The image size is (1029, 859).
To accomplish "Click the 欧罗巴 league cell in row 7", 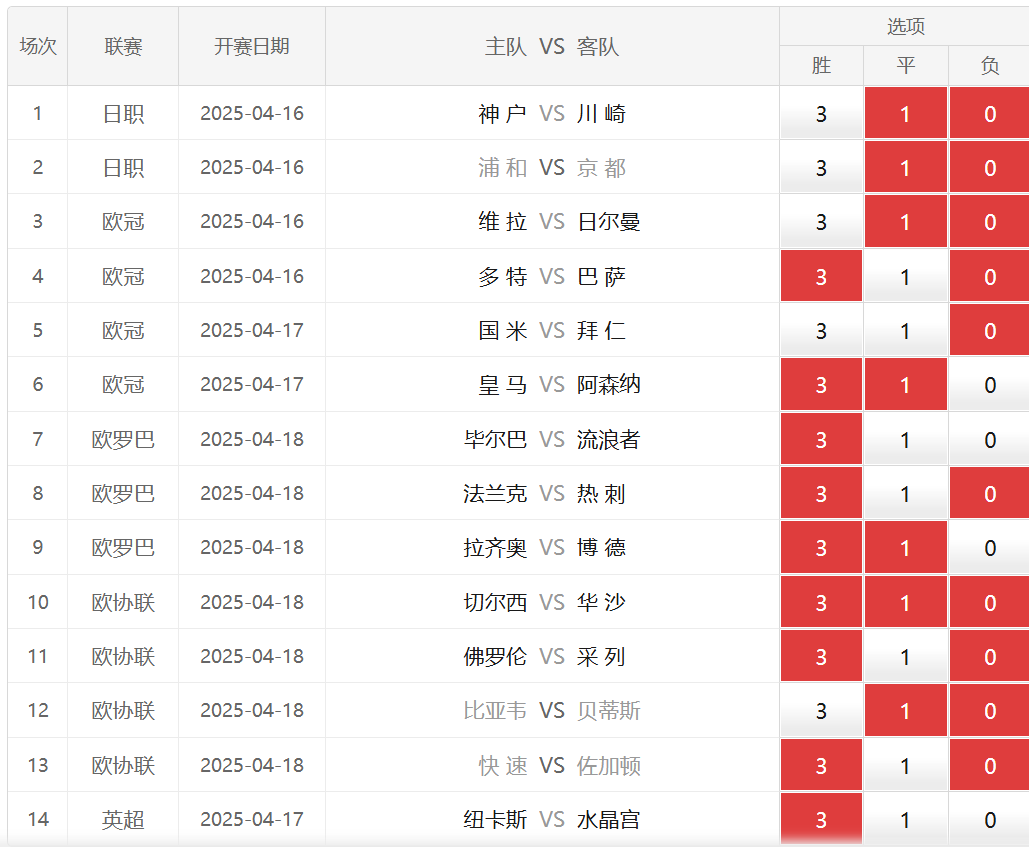I will tap(123, 439).
